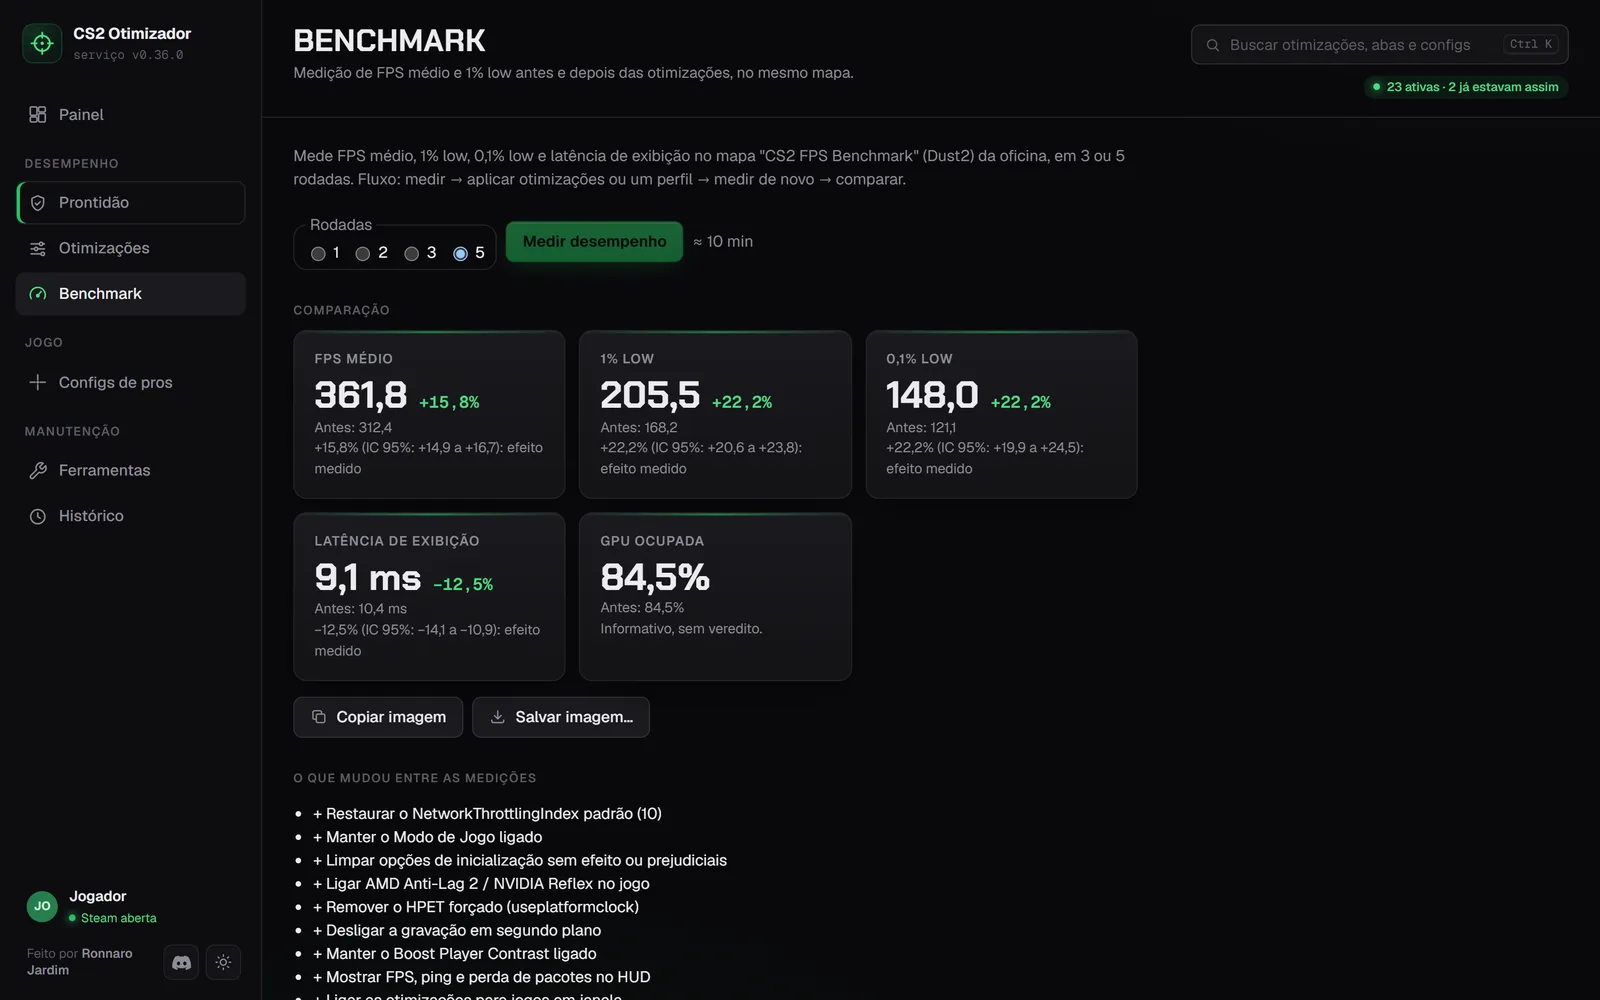Click the Ferramentas wrench icon
Viewport: 1600px width, 1000px height.
[x=38, y=471]
